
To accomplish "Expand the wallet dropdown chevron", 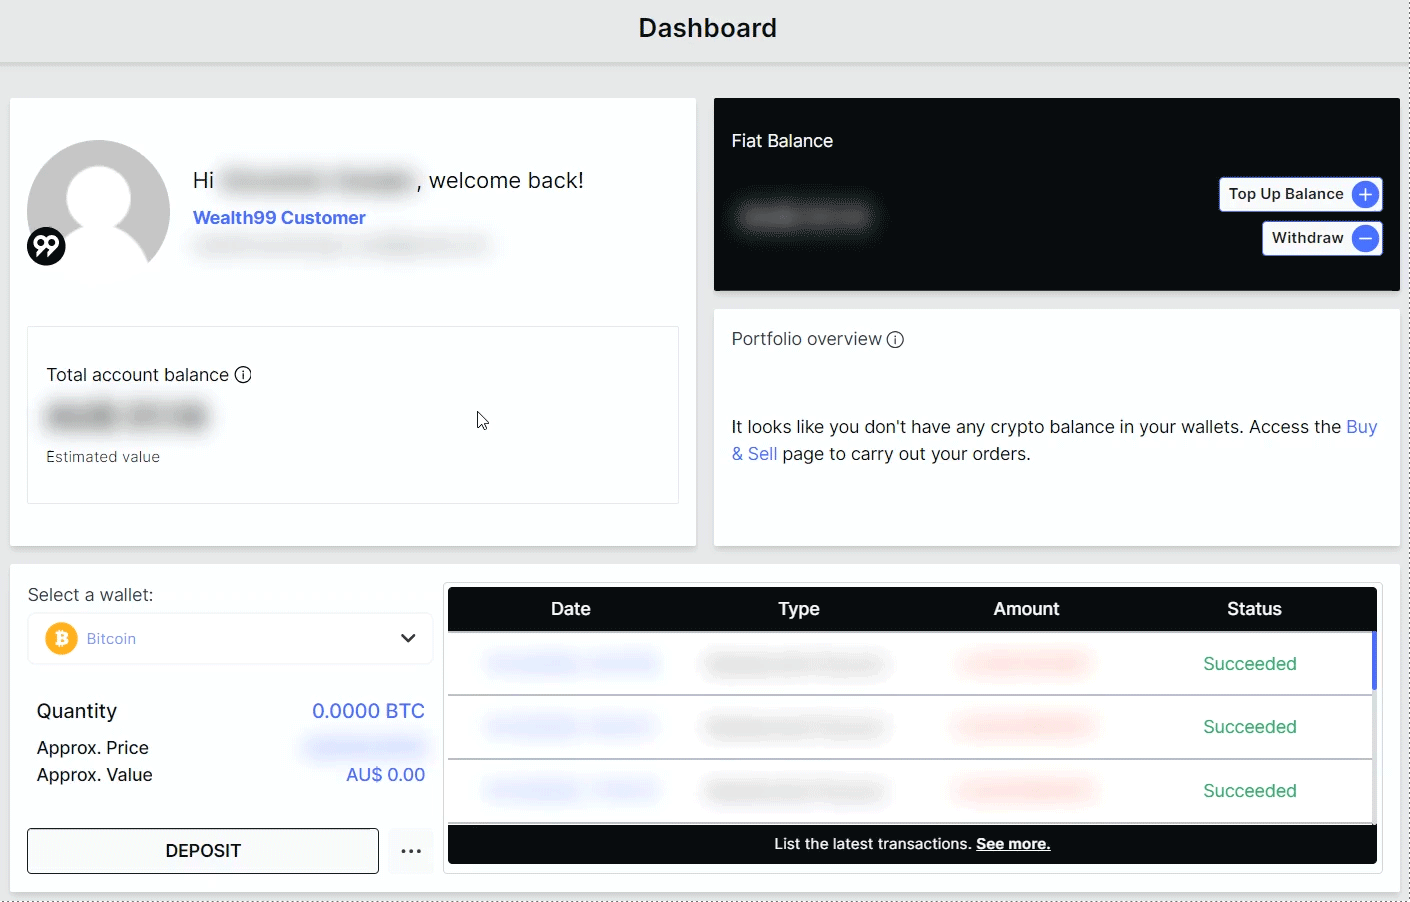I will coord(408,638).
